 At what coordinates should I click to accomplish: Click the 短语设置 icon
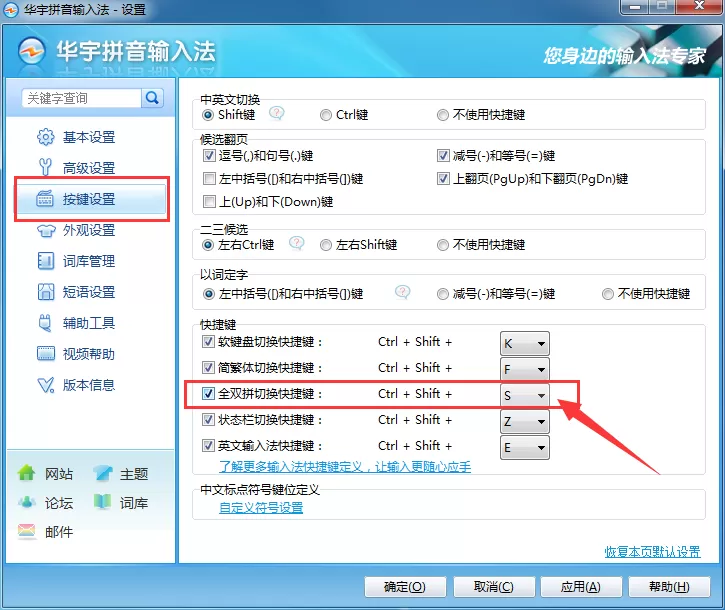(45, 292)
